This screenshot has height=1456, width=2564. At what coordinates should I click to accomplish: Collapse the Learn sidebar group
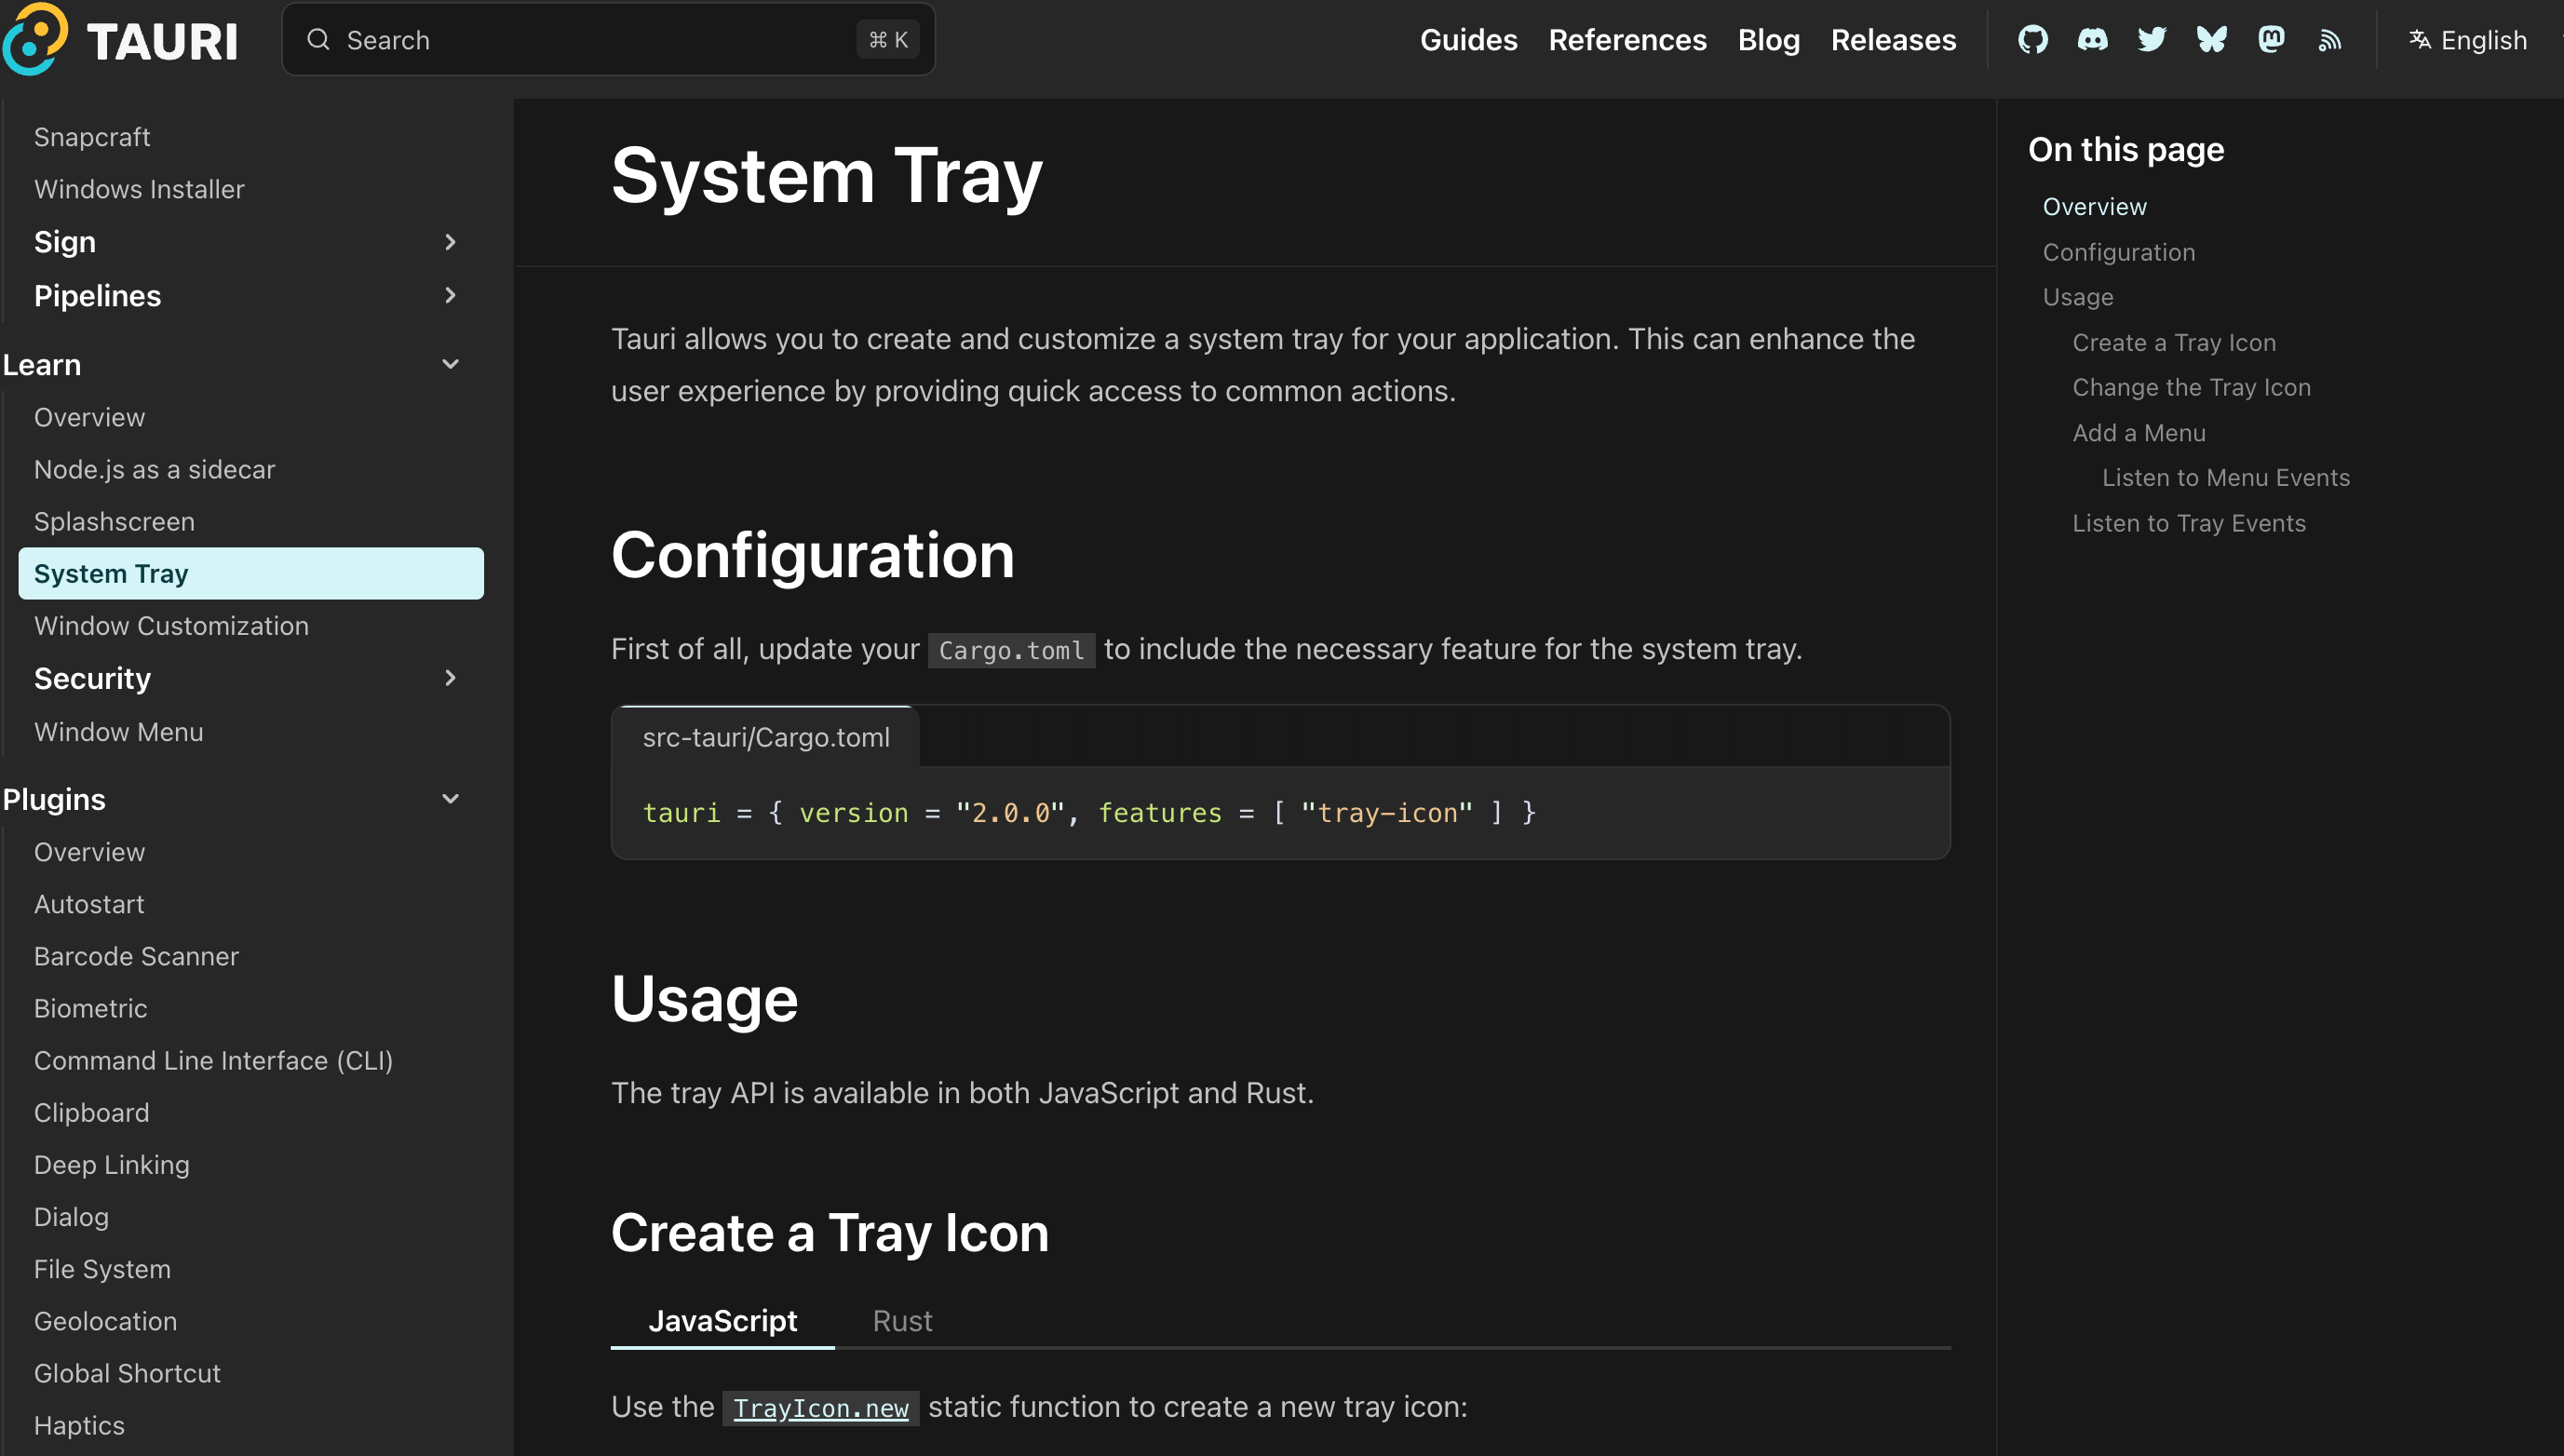(450, 364)
